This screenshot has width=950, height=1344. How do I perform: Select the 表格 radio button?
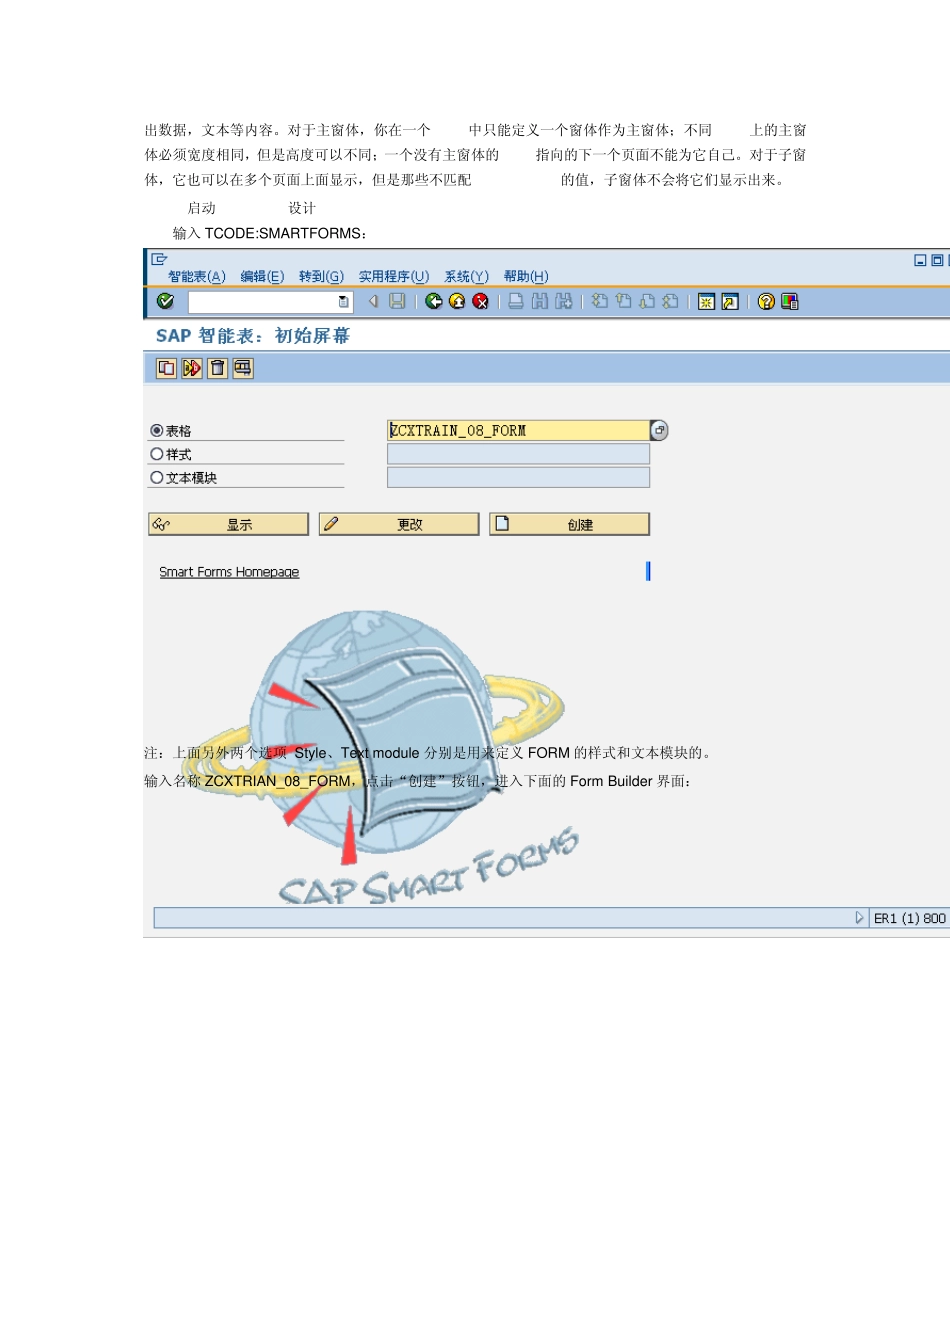157,430
